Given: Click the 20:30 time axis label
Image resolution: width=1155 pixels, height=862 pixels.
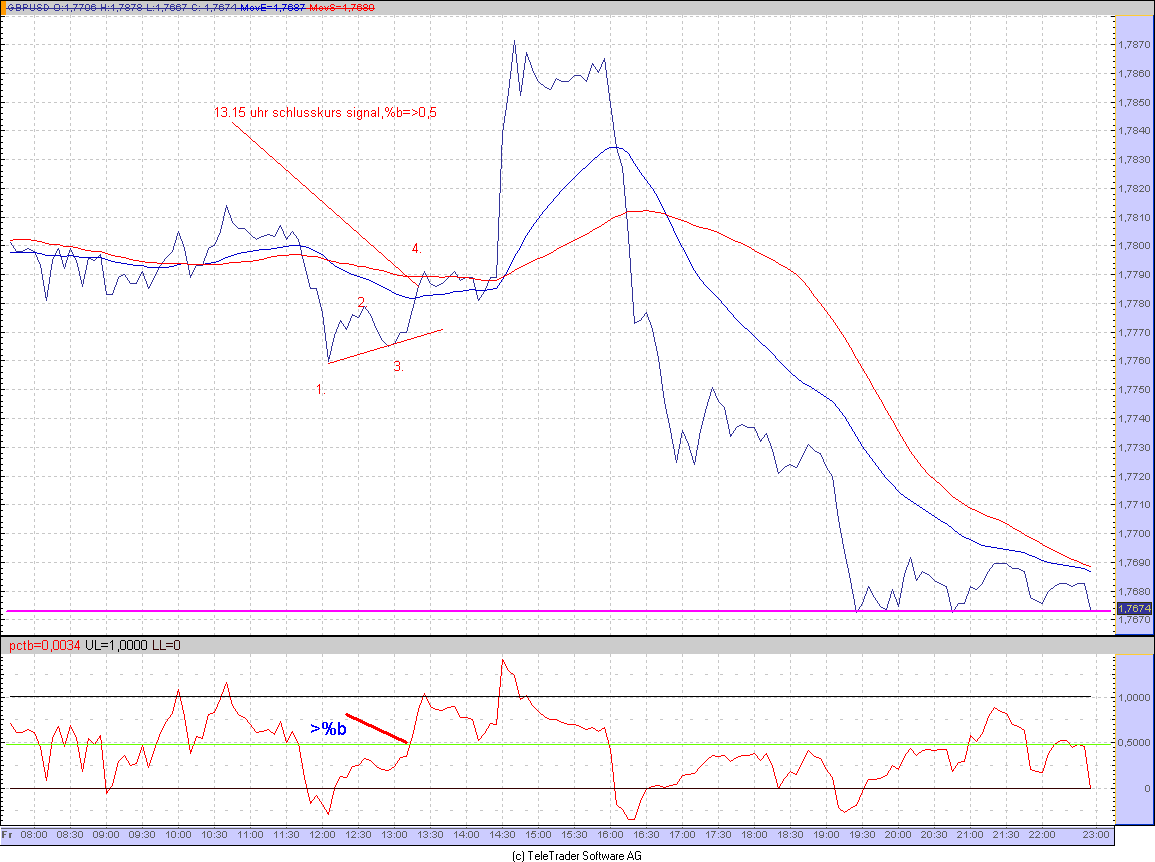Looking at the screenshot, I should (x=934, y=835).
